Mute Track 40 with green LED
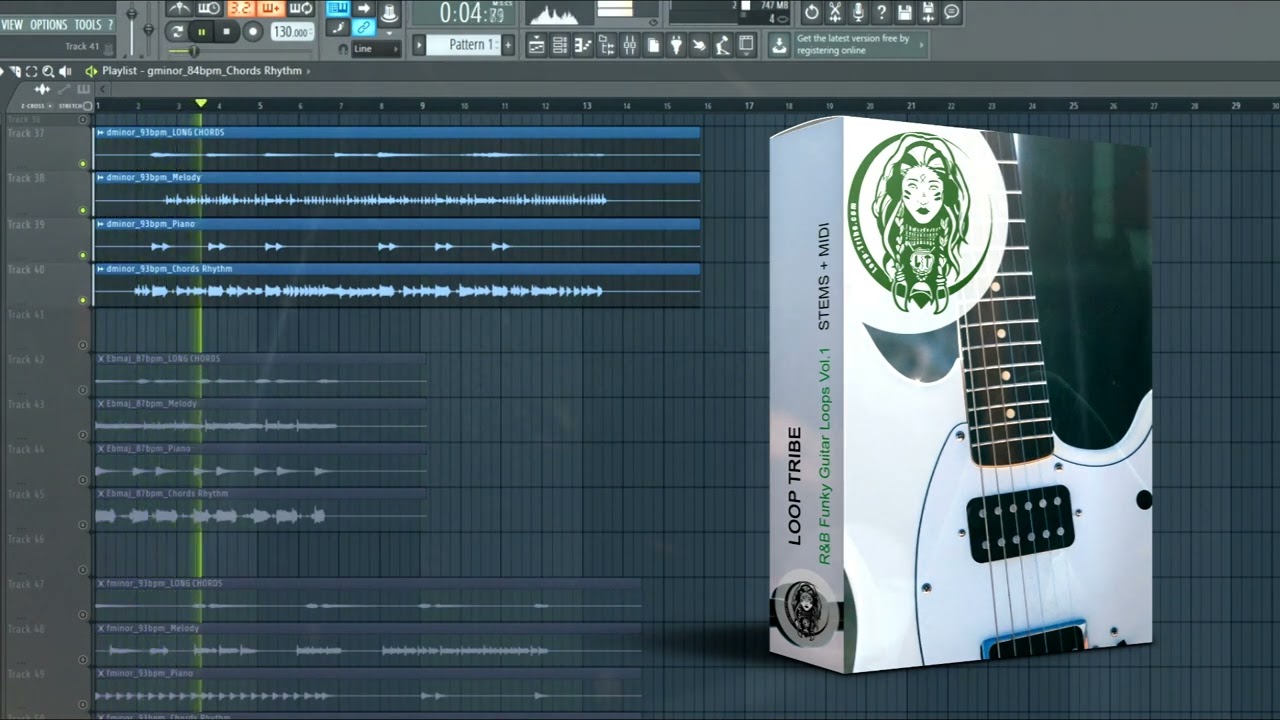This screenshot has width=1280, height=720. [x=83, y=300]
